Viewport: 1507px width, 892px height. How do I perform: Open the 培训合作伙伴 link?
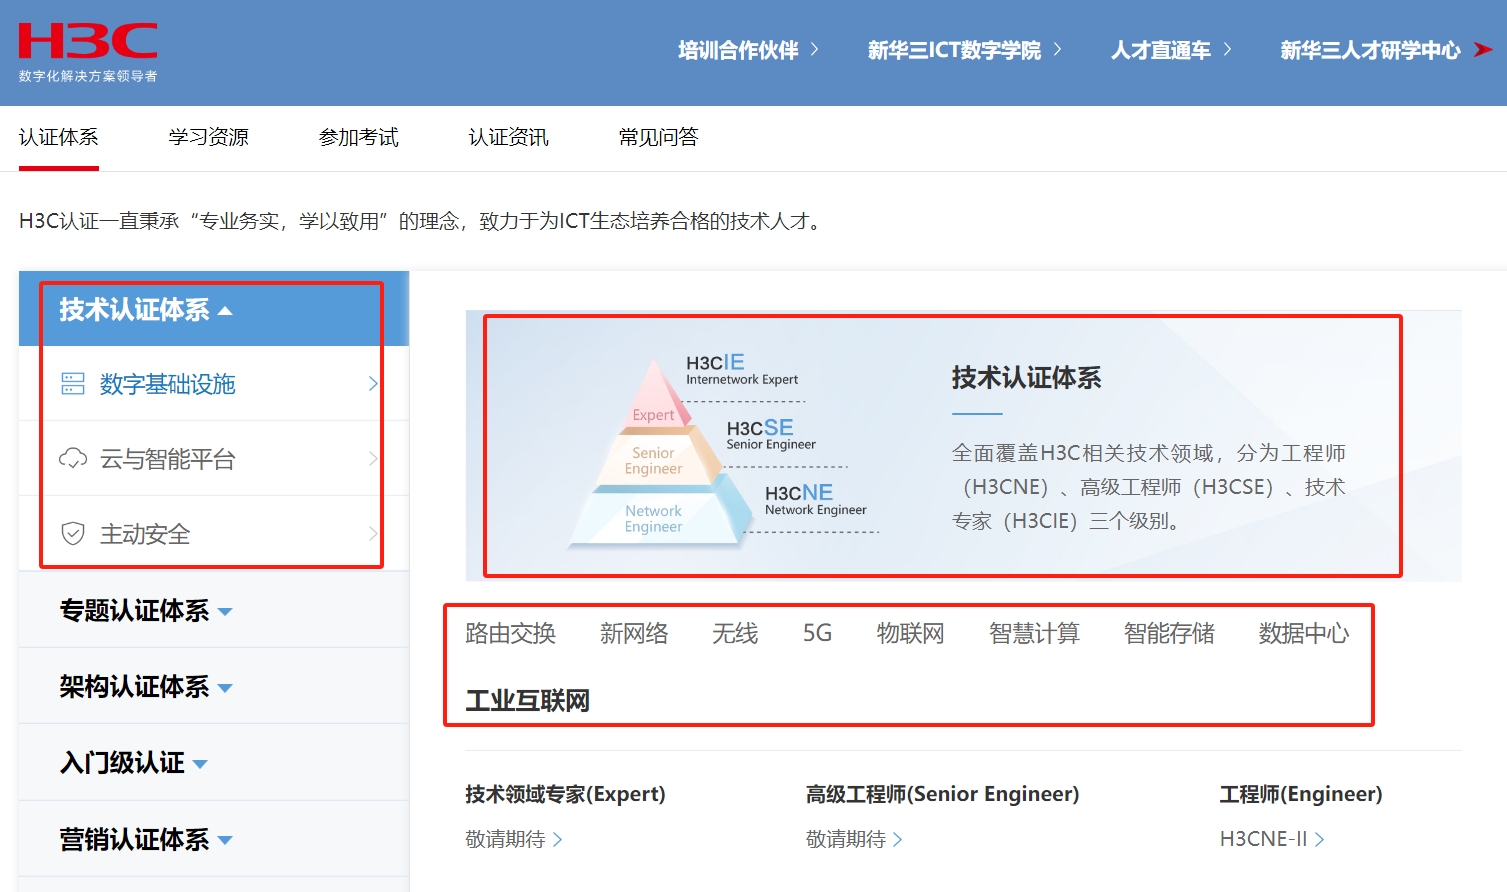[x=738, y=50]
